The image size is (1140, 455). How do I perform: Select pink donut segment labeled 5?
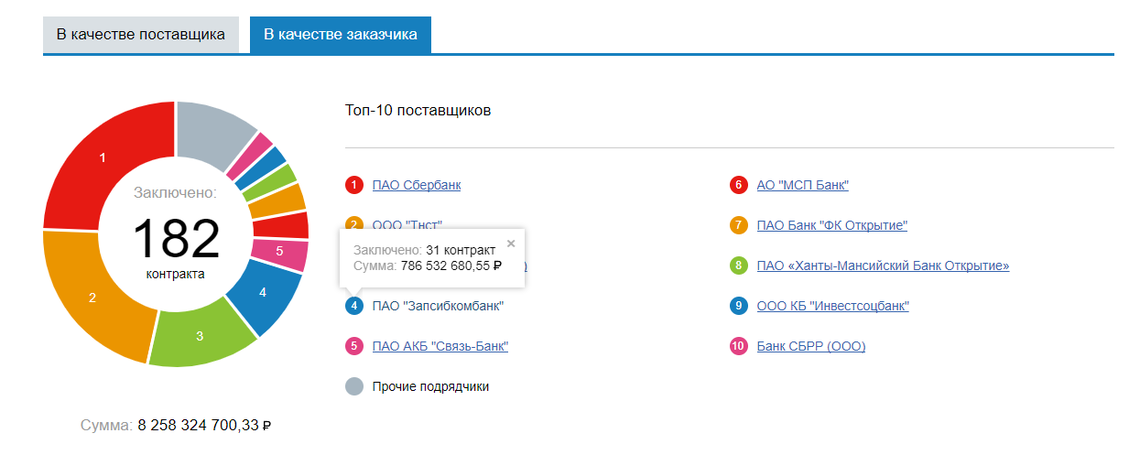(280, 251)
